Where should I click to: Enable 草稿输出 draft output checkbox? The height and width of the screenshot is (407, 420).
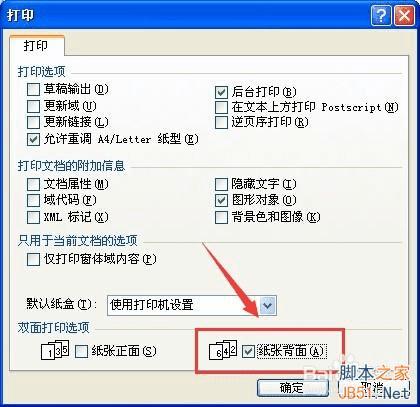(x=33, y=90)
